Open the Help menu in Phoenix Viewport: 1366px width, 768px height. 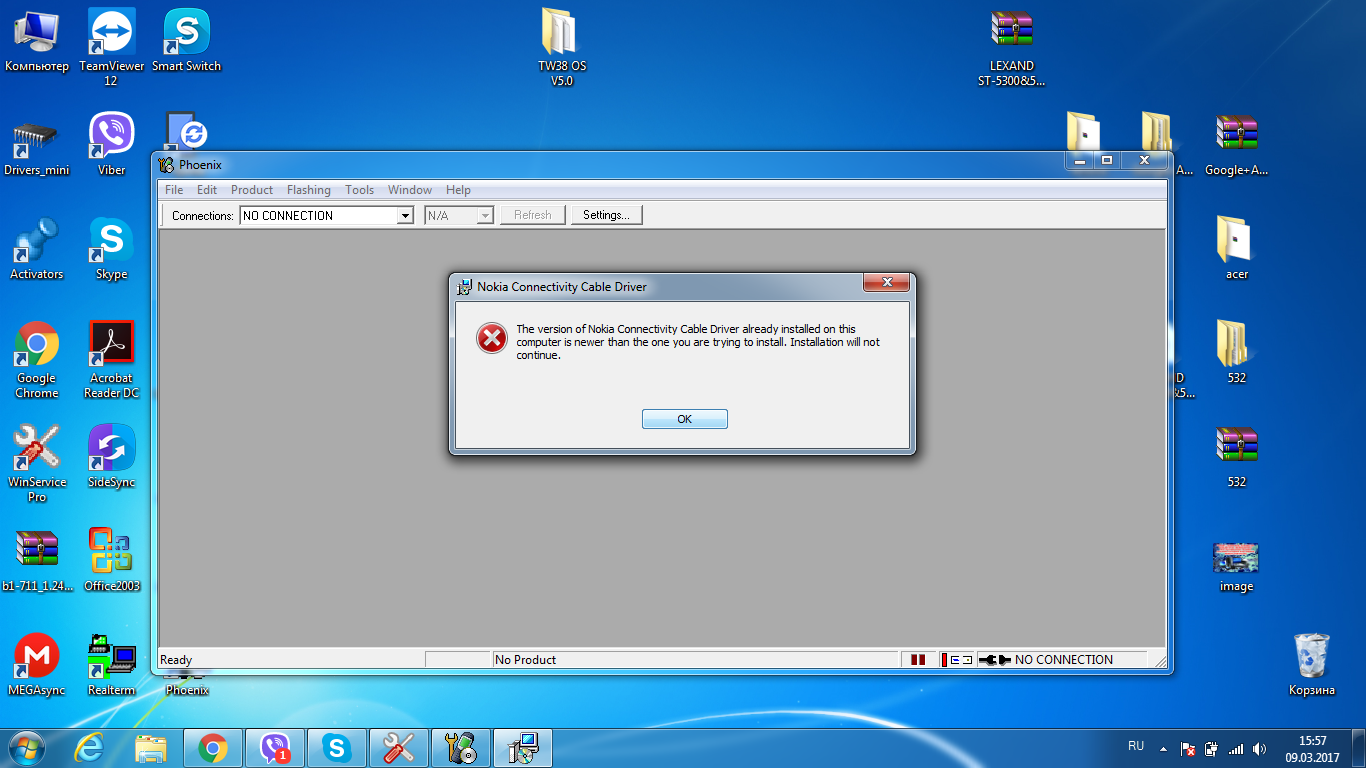(x=459, y=190)
